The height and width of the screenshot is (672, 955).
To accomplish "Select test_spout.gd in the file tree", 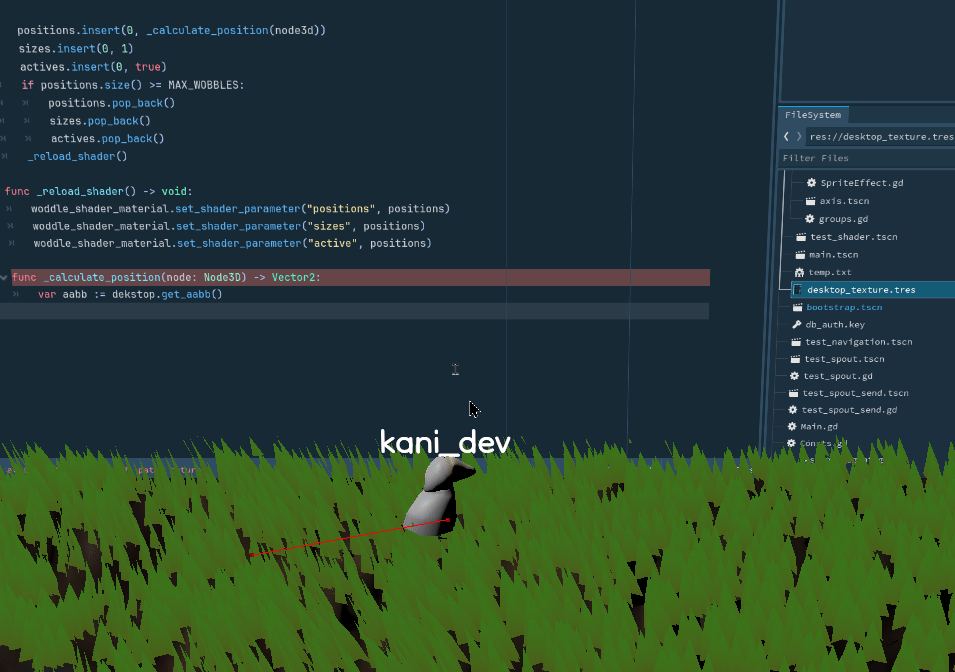I will (838, 376).
